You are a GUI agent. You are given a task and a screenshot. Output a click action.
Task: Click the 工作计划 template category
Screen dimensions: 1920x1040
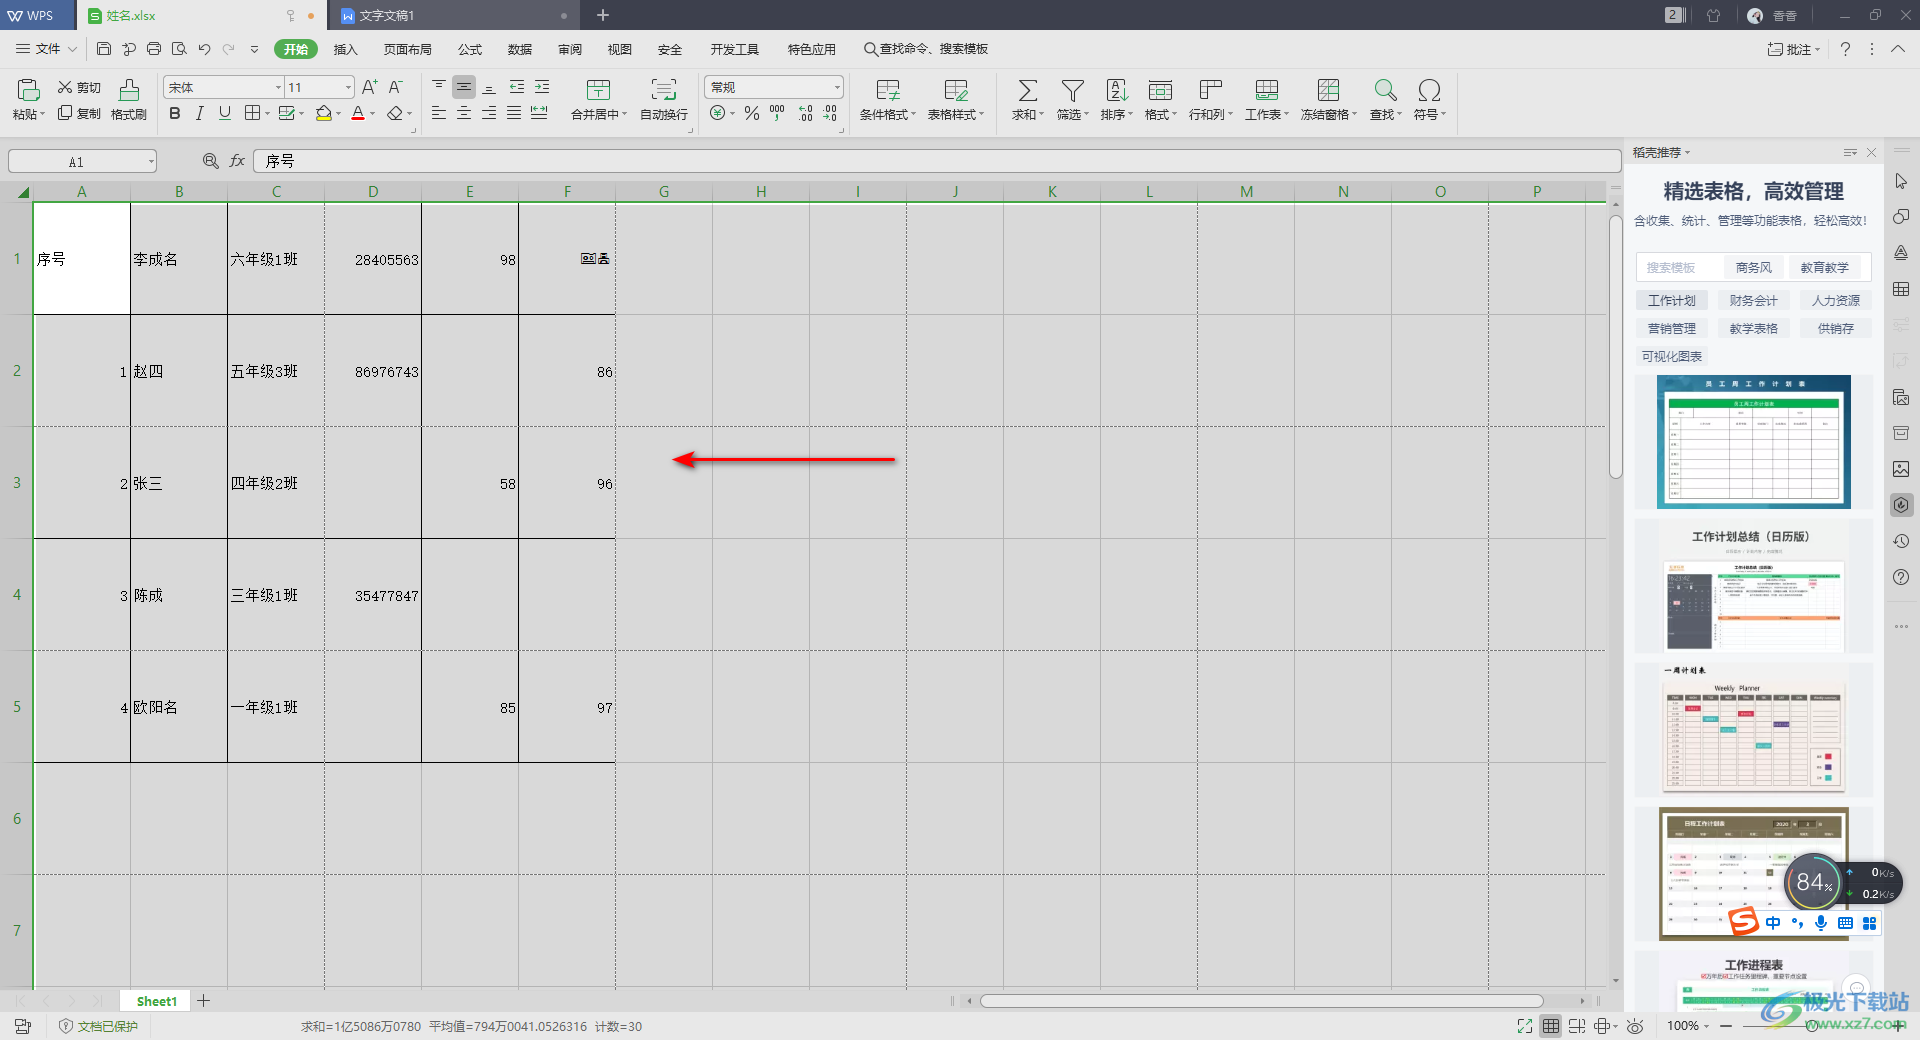coord(1671,300)
